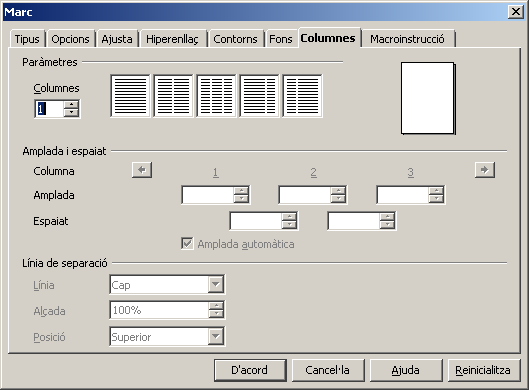Click the first Espaiat spacing field
This screenshot has height=390, width=529.
tap(256, 221)
